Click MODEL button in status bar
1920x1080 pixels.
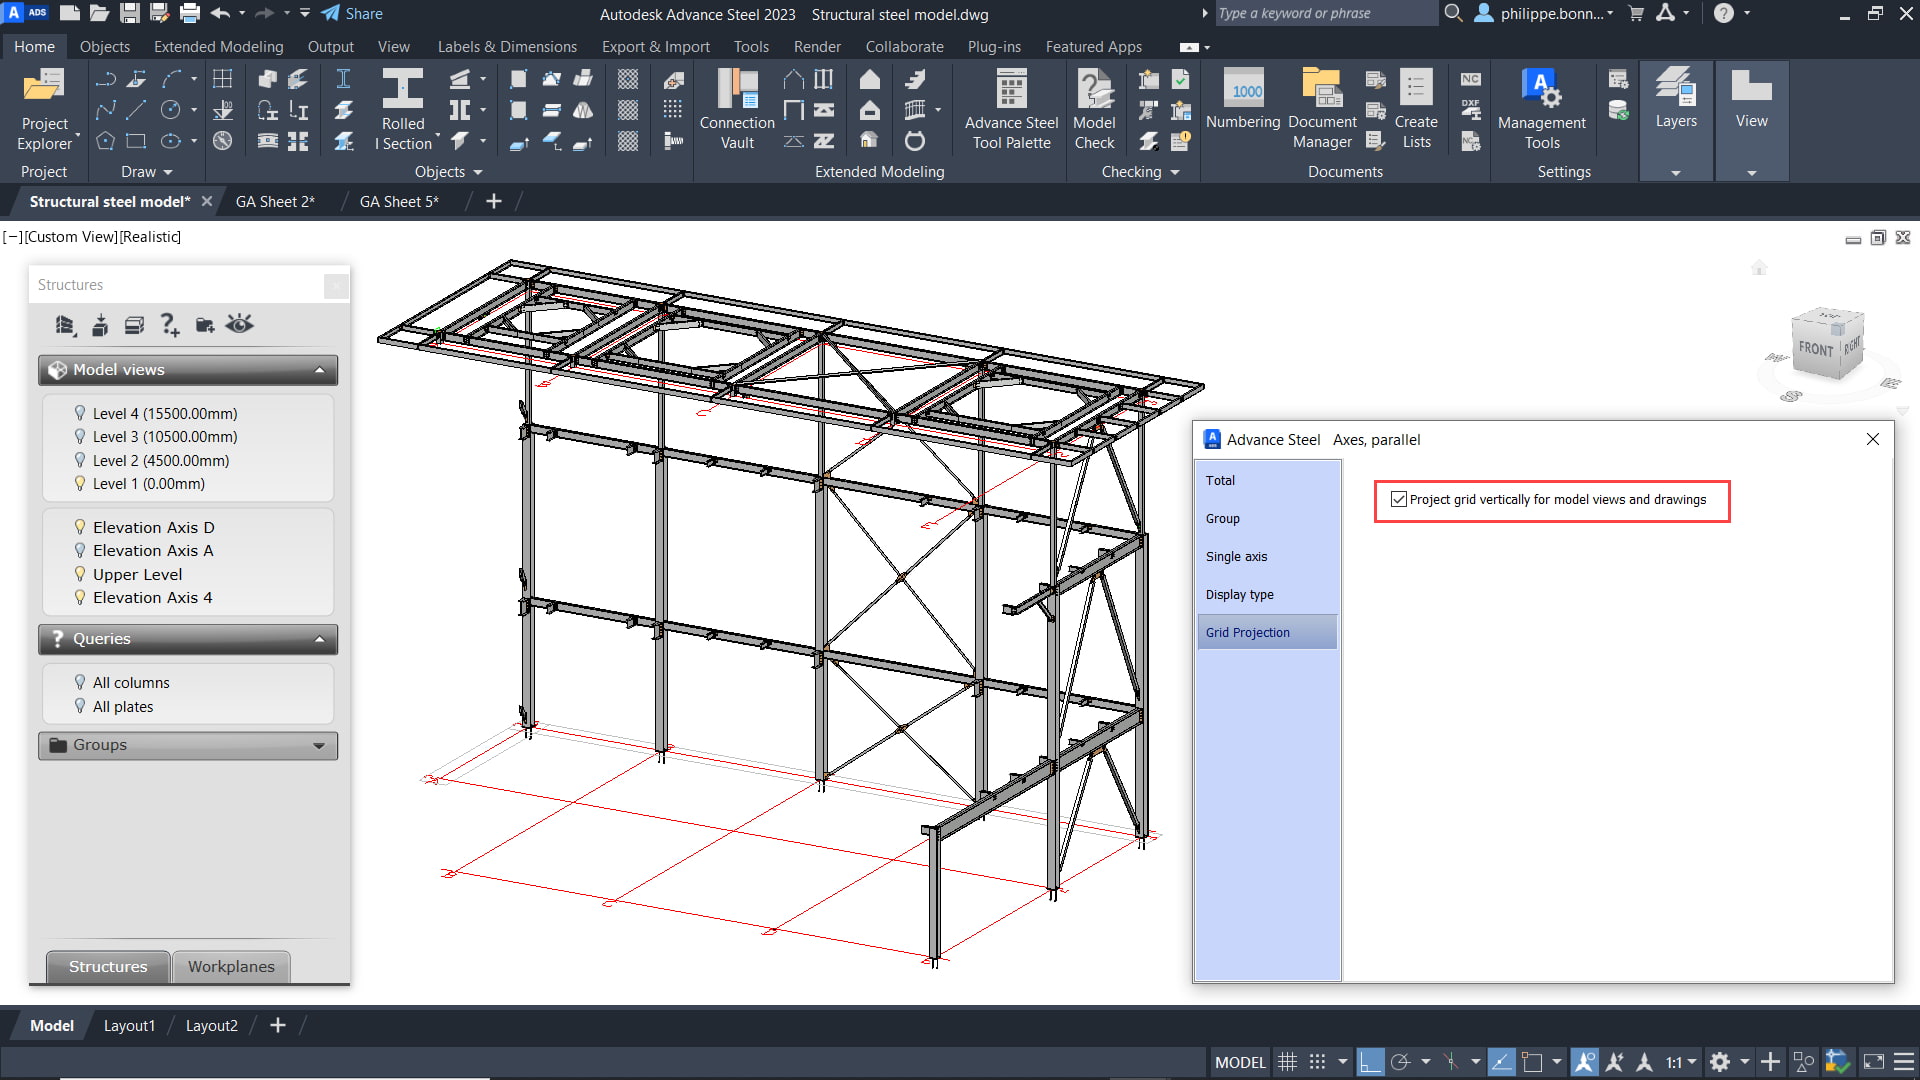1240,1062
